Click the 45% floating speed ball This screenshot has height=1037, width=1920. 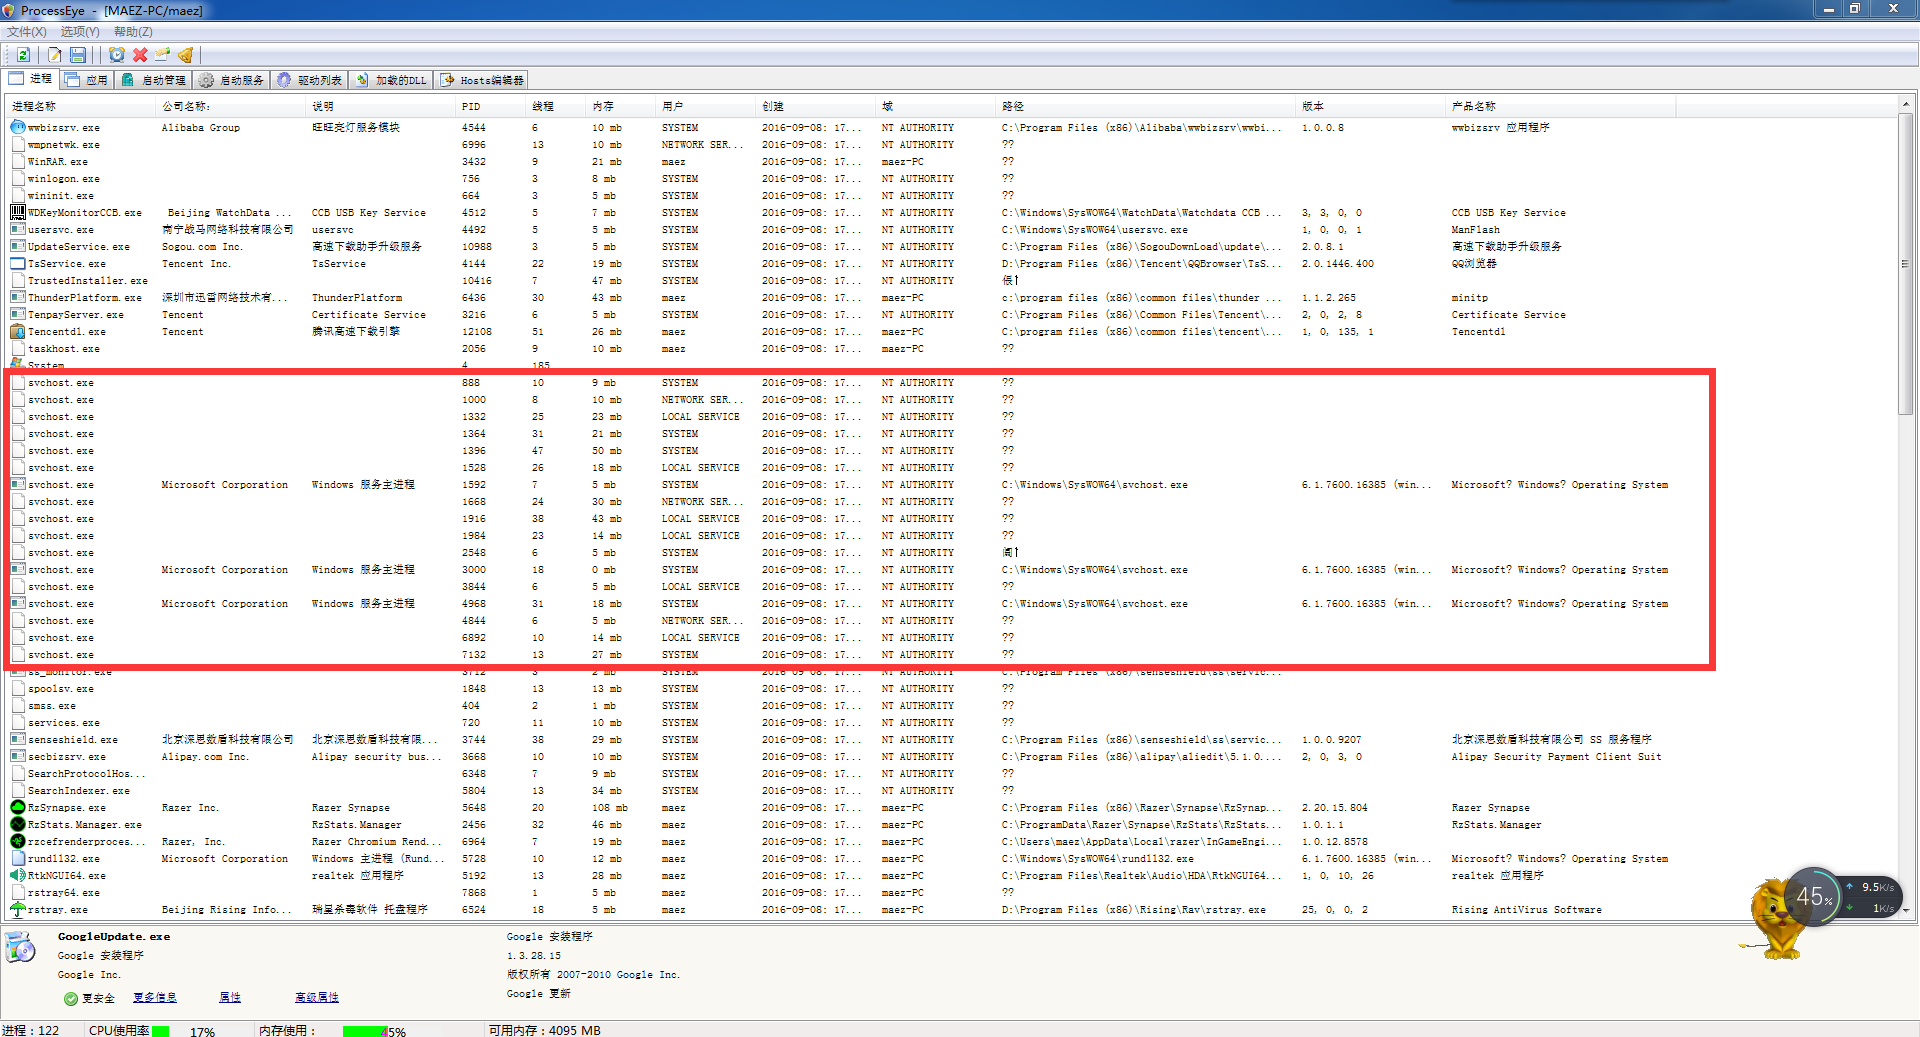point(1813,896)
